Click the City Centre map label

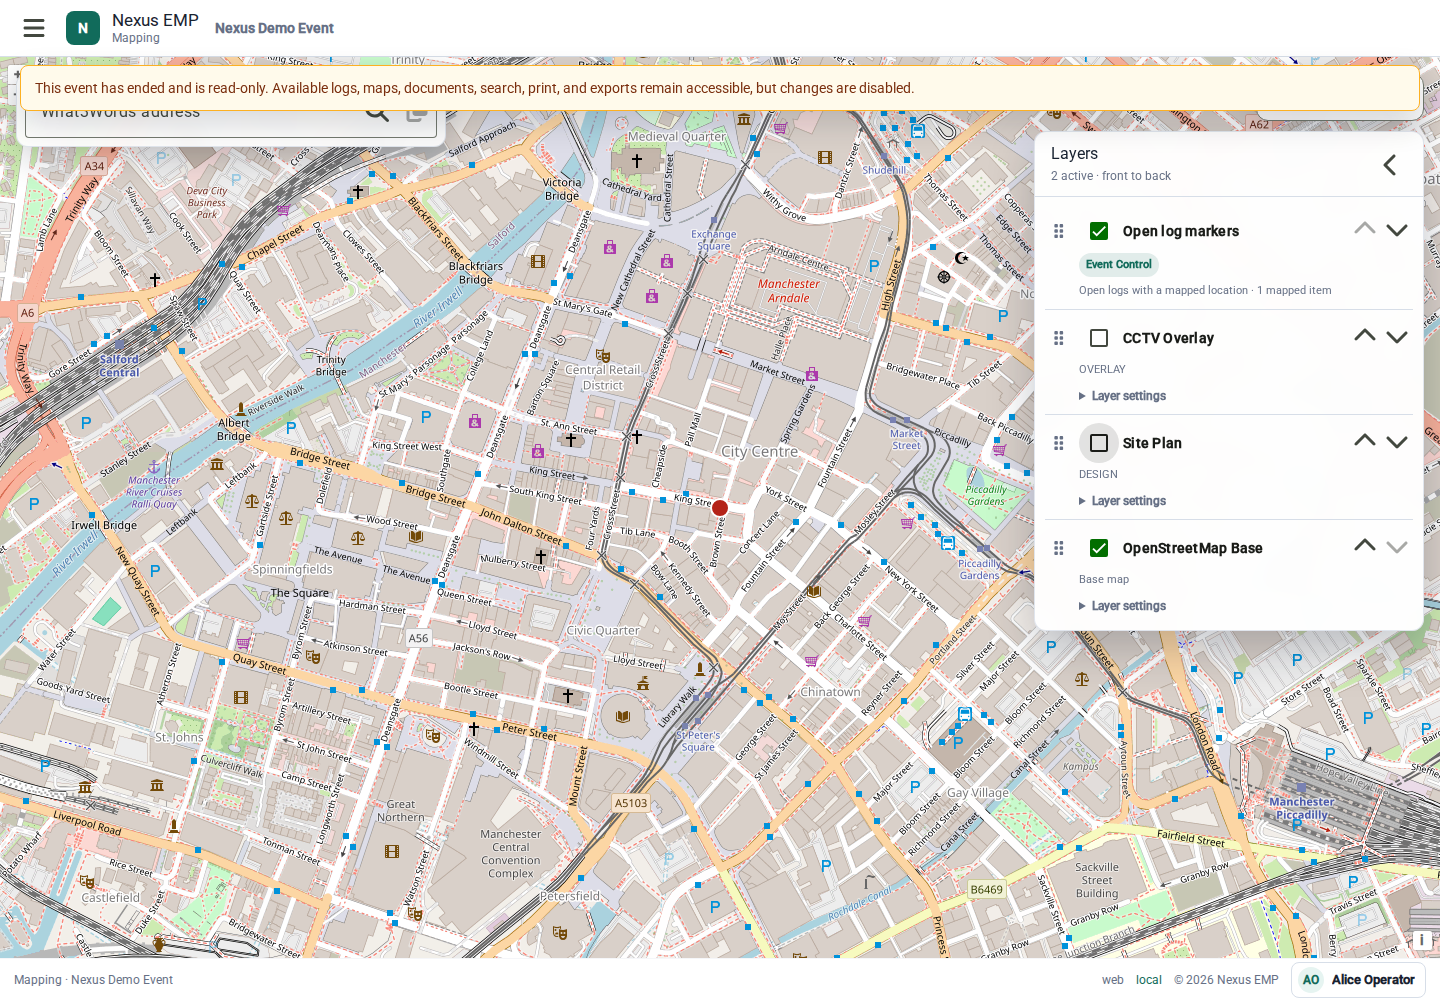tap(760, 451)
